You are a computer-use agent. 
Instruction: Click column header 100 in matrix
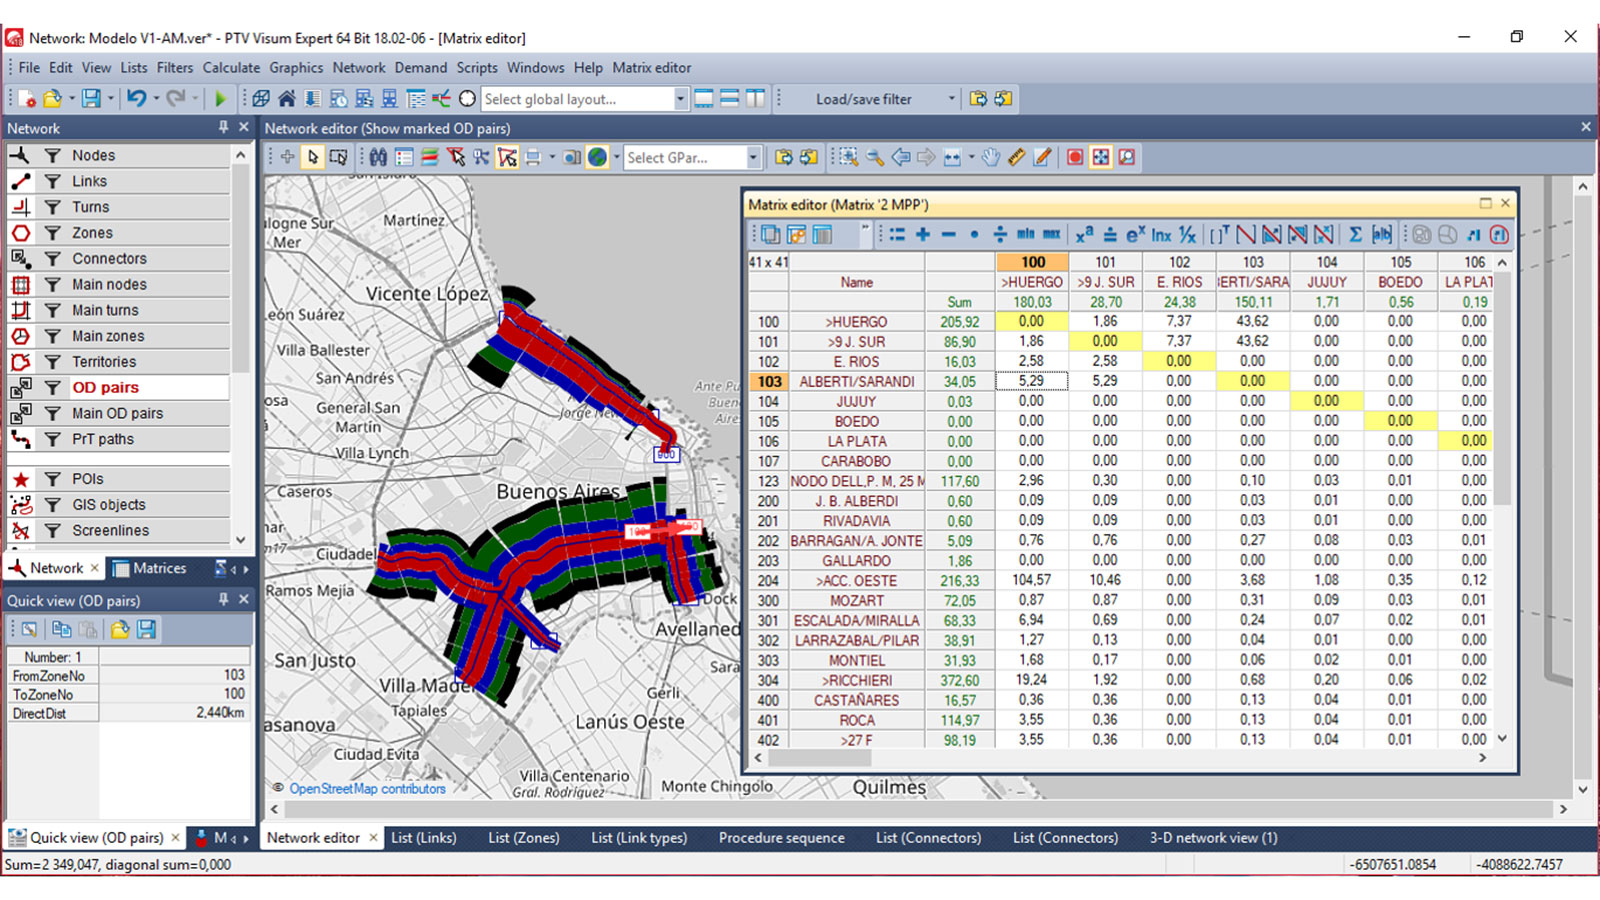[x=1032, y=262]
